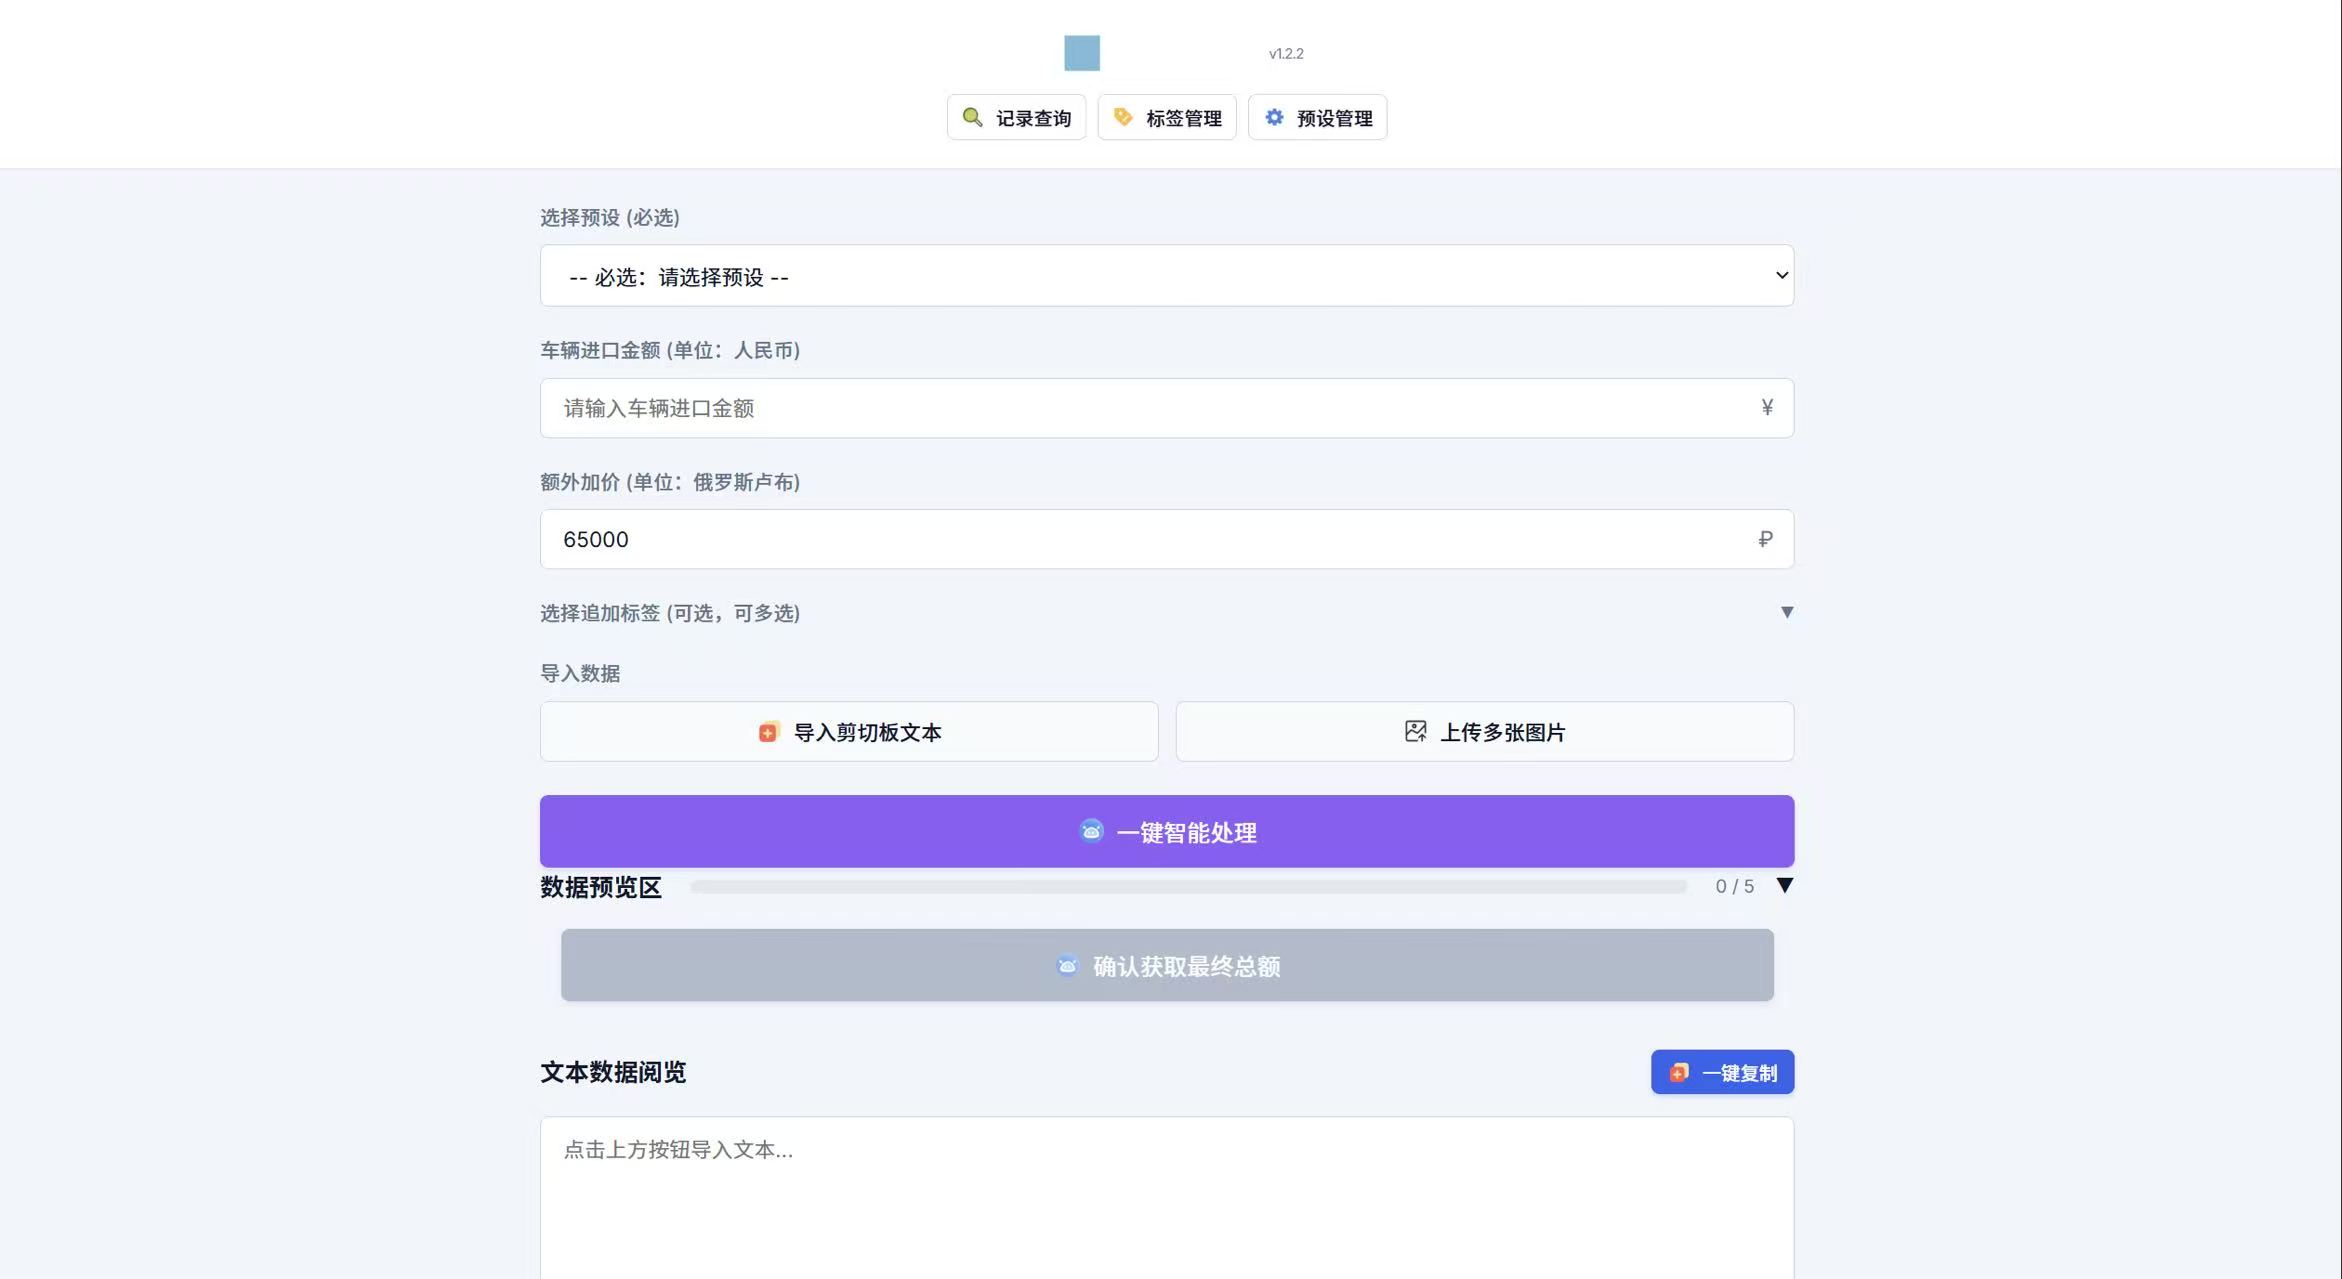The width and height of the screenshot is (2342, 1279).
Task: Click the 导入数据 section label
Action: click(580, 674)
